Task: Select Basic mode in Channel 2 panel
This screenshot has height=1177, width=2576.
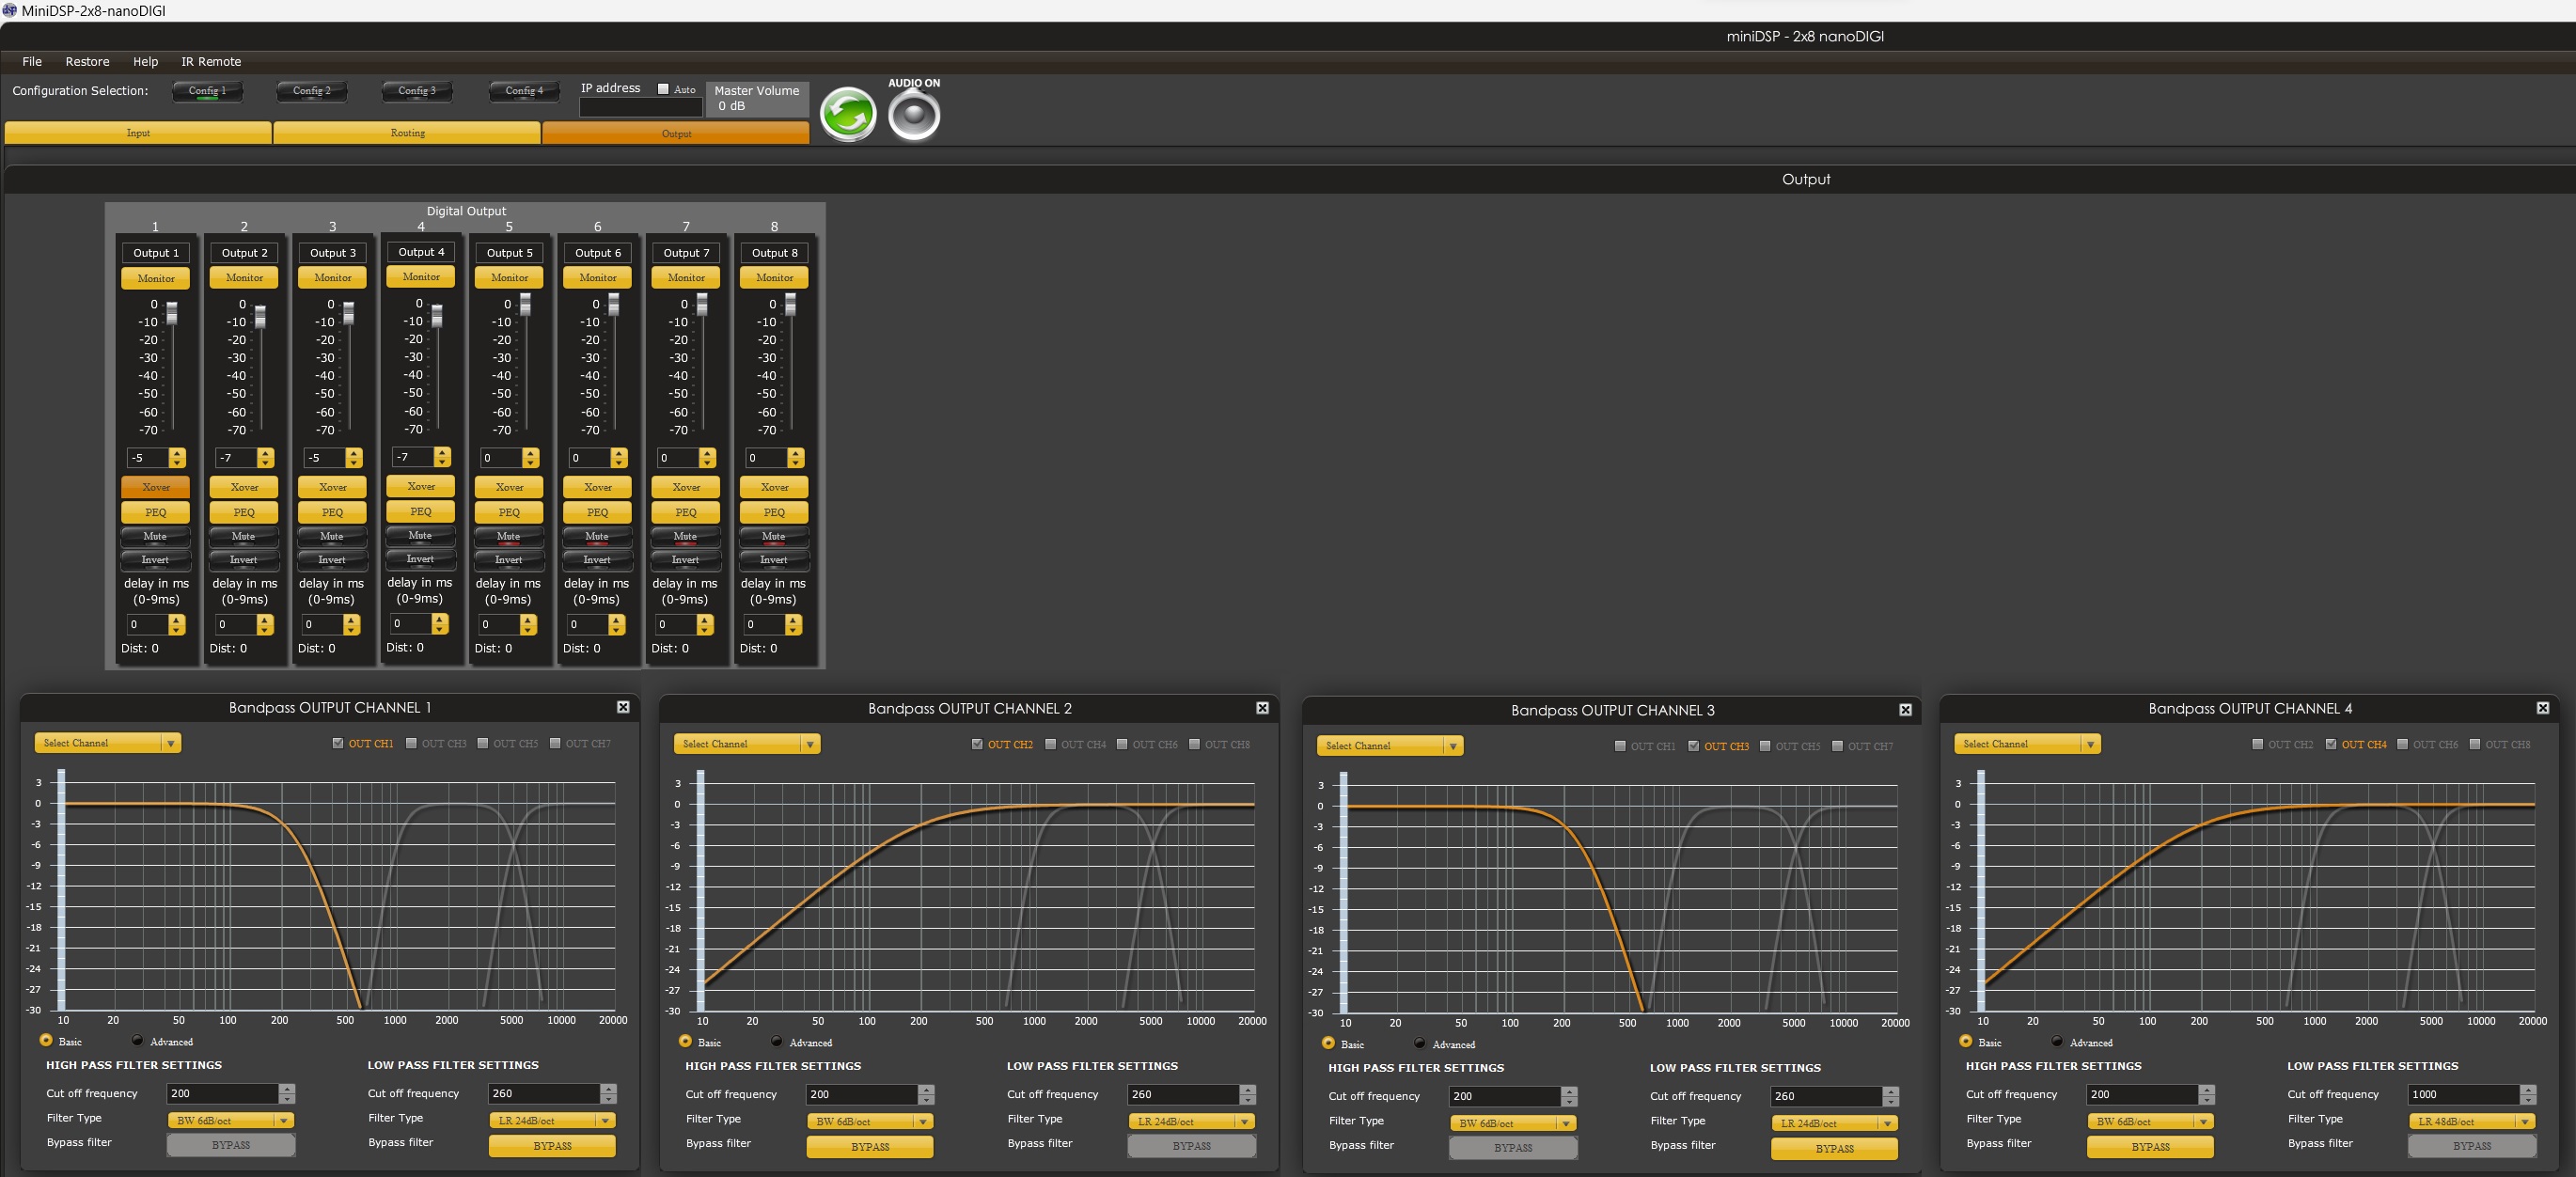Action: tap(685, 1042)
